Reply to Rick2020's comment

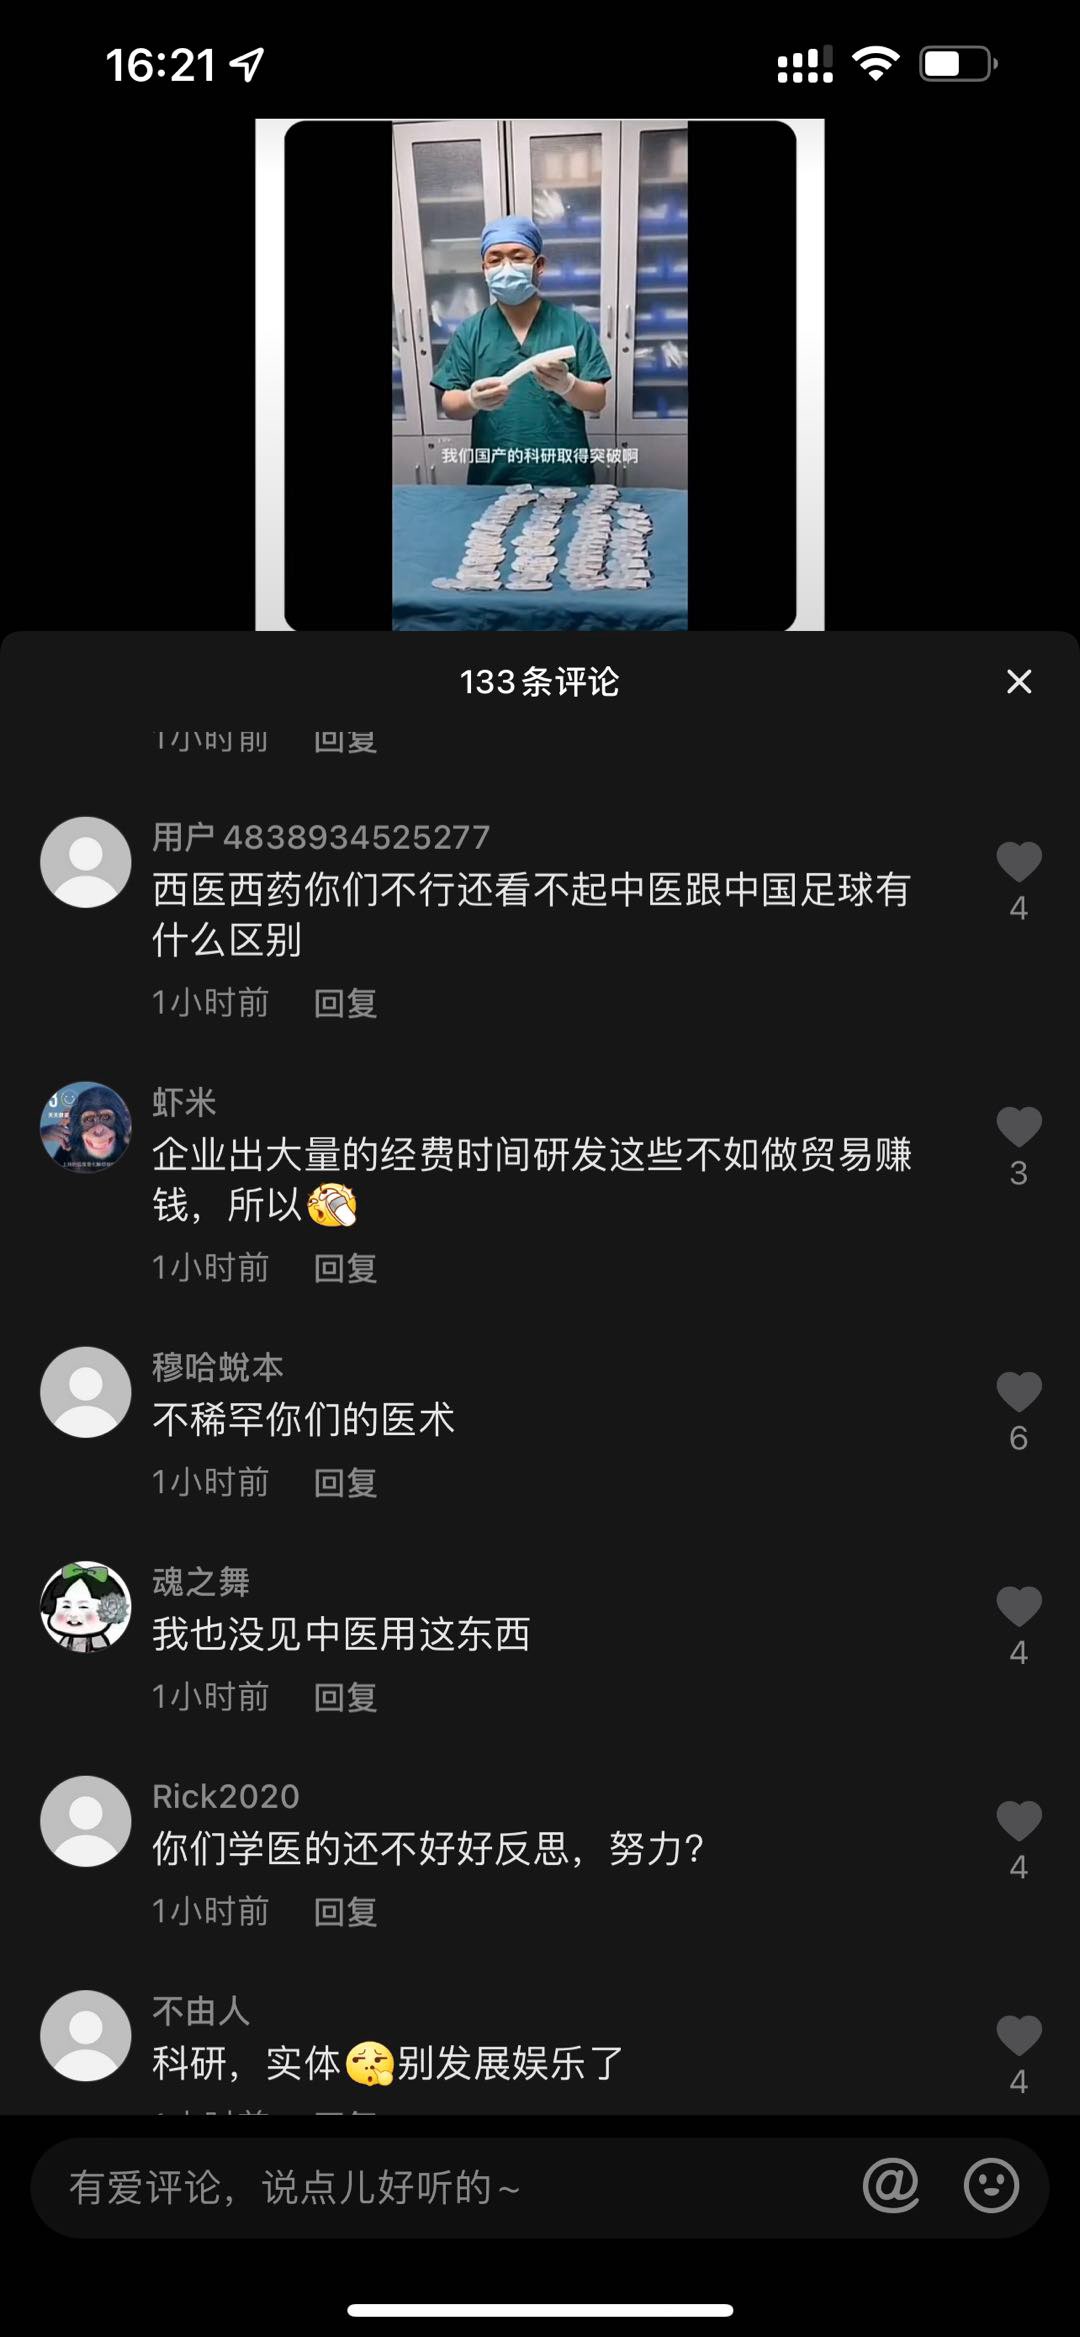345,1911
